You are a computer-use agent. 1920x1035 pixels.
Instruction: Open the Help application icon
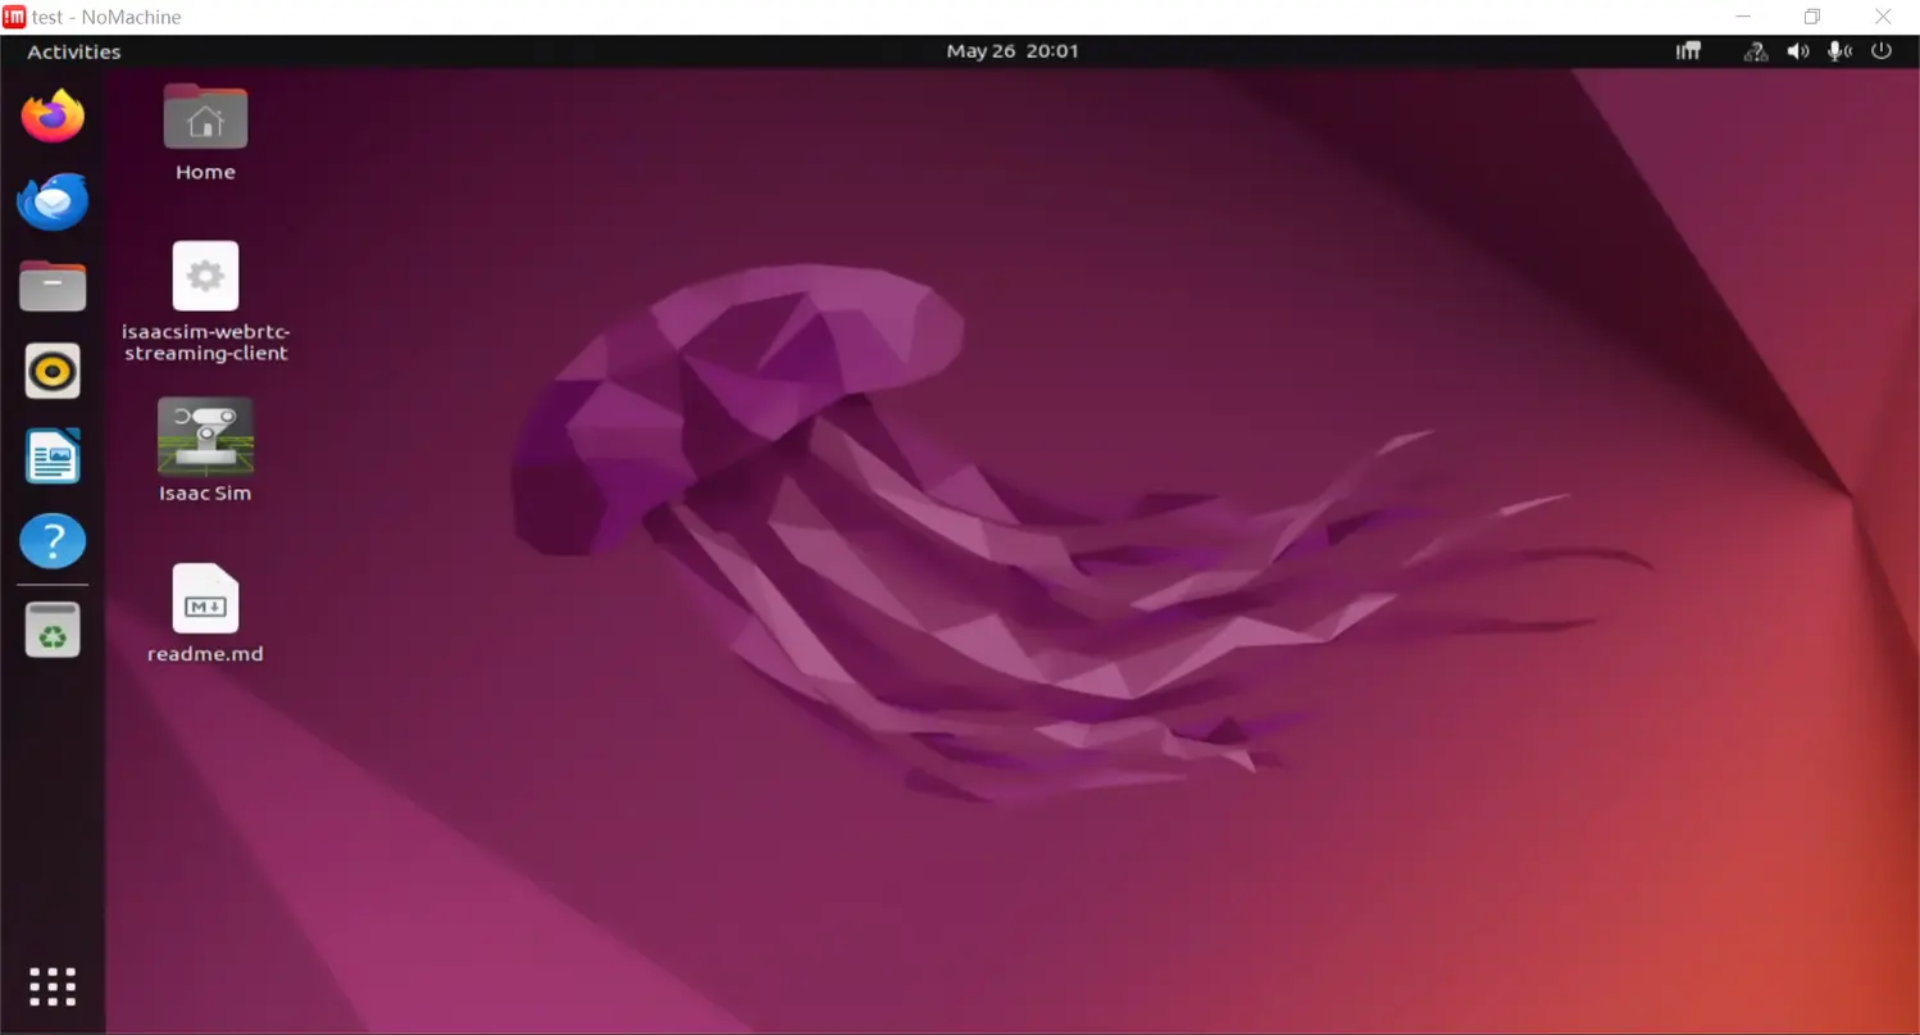point(53,541)
